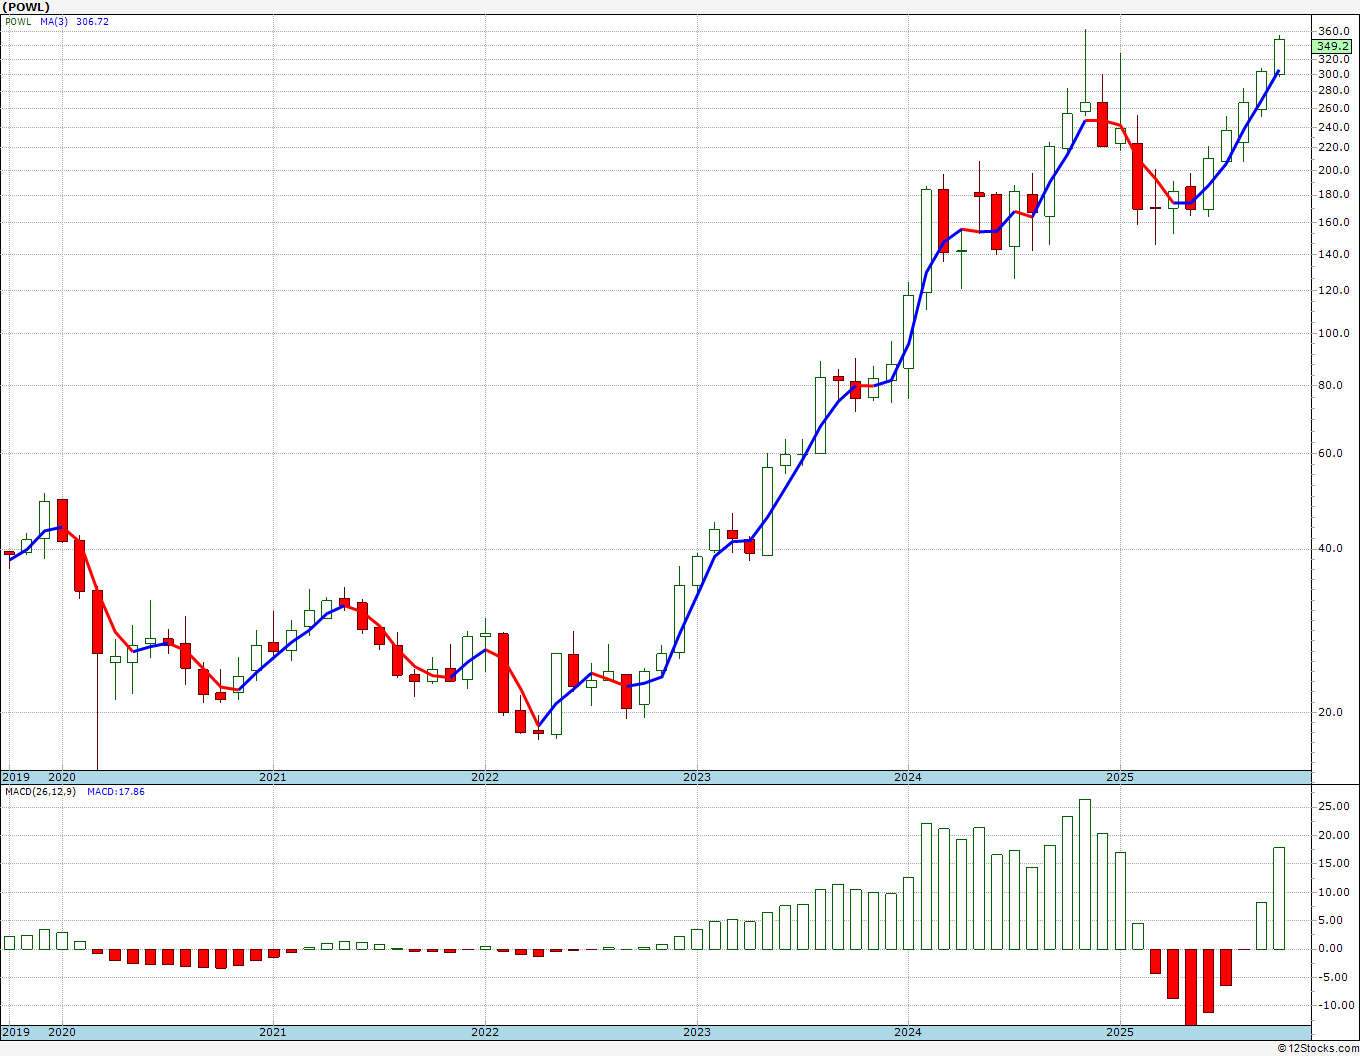The width and height of the screenshot is (1360, 1056).
Task: Select the 140.0 price axis label
Action: tap(1334, 254)
